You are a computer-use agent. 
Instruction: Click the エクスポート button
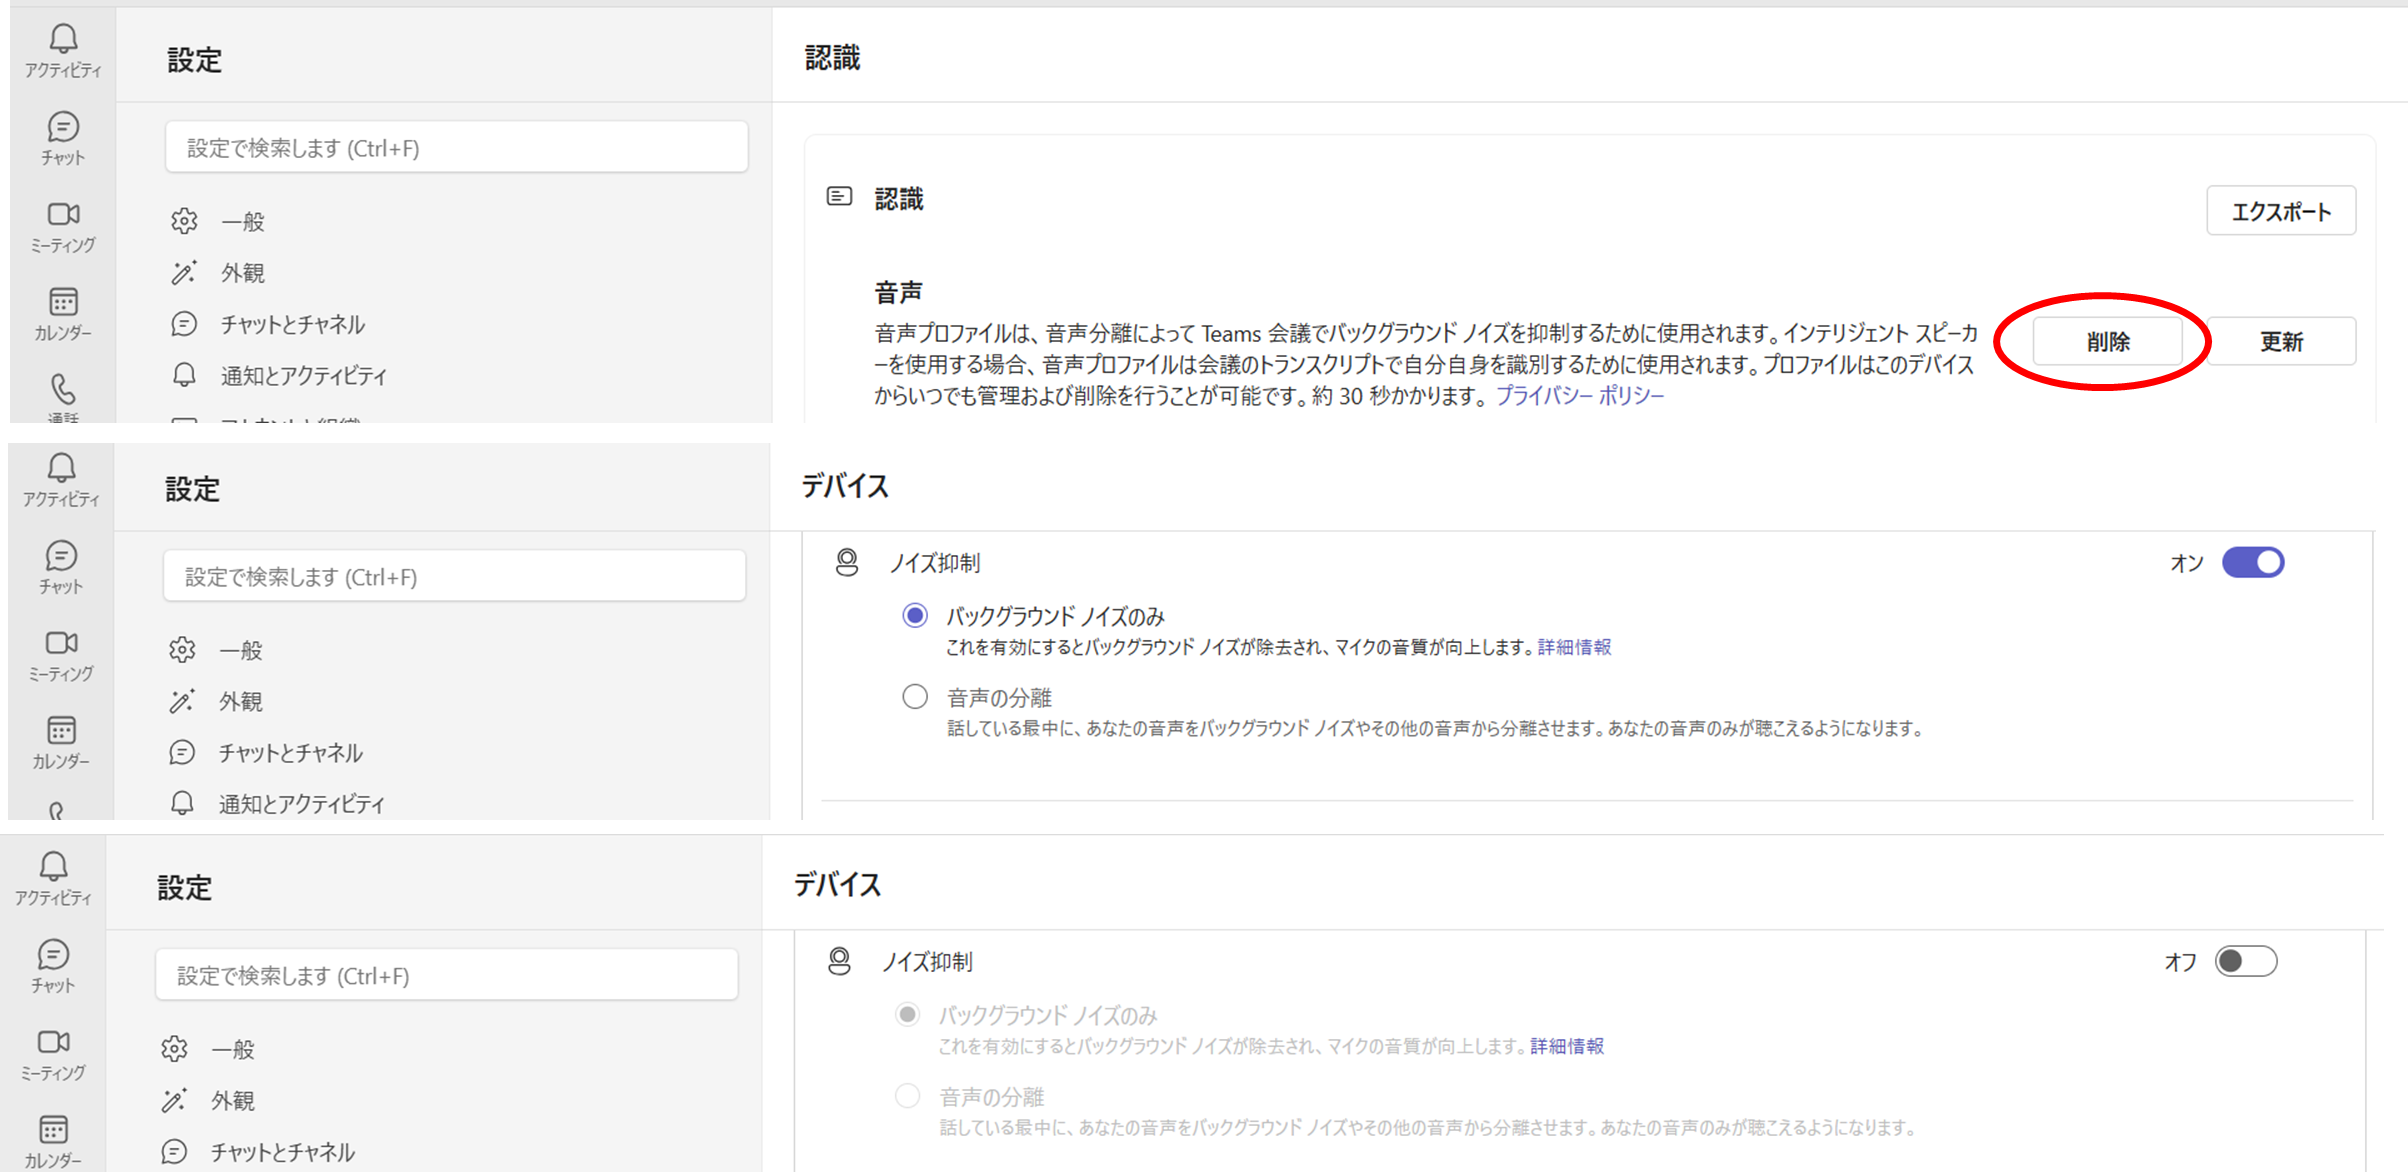click(2281, 211)
